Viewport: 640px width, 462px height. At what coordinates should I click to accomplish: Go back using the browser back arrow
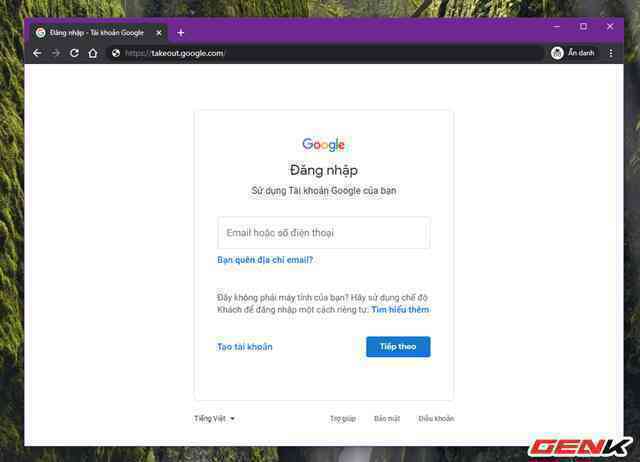pos(37,53)
